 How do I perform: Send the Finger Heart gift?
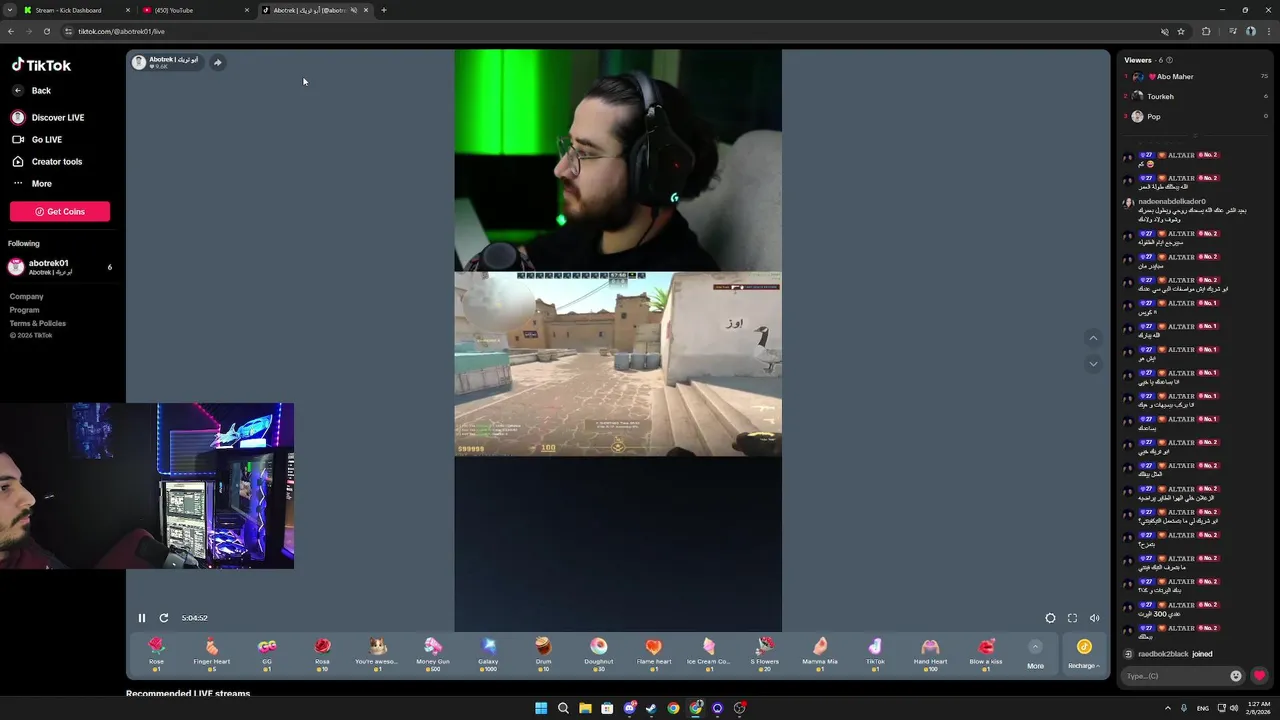click(x=211, y=653)
